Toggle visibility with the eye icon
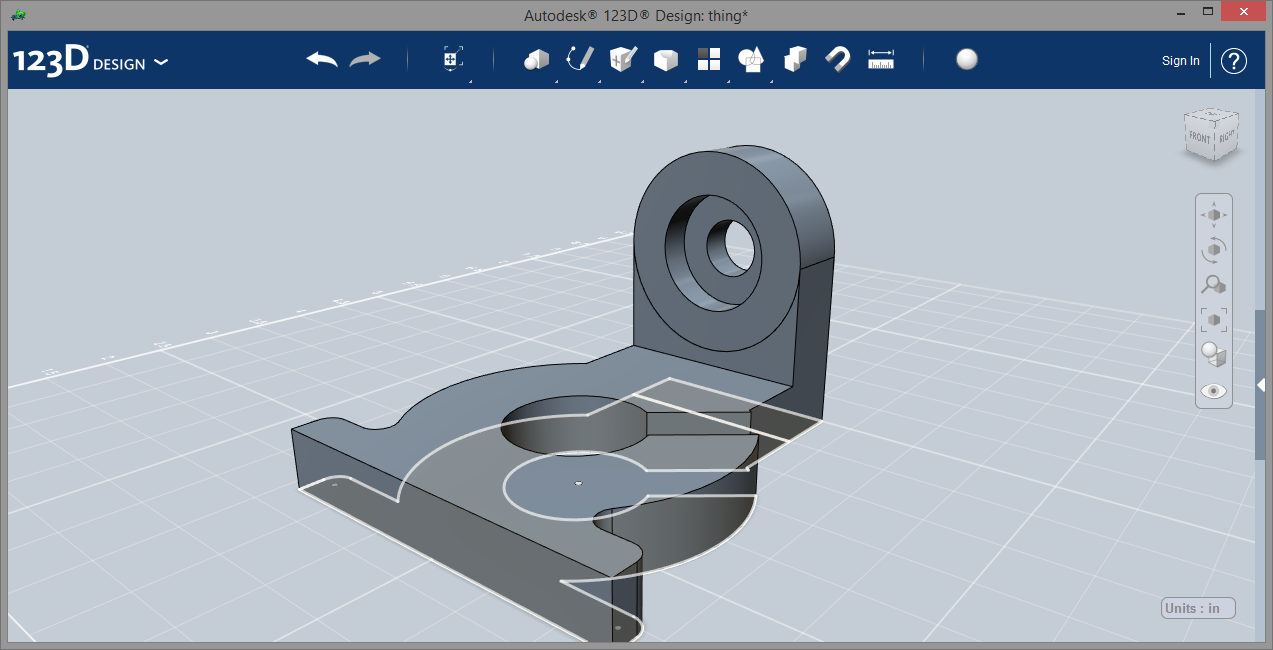Viewport: 1273px width, 650px height. pos(1214,391)
